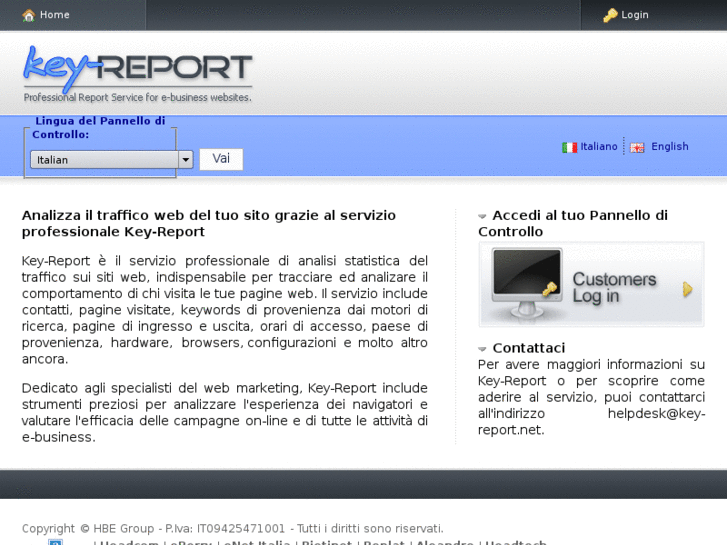The height and width of the screenshot is (545, 727).
Task: Open the Login menu item
Action: click(635, 15)
